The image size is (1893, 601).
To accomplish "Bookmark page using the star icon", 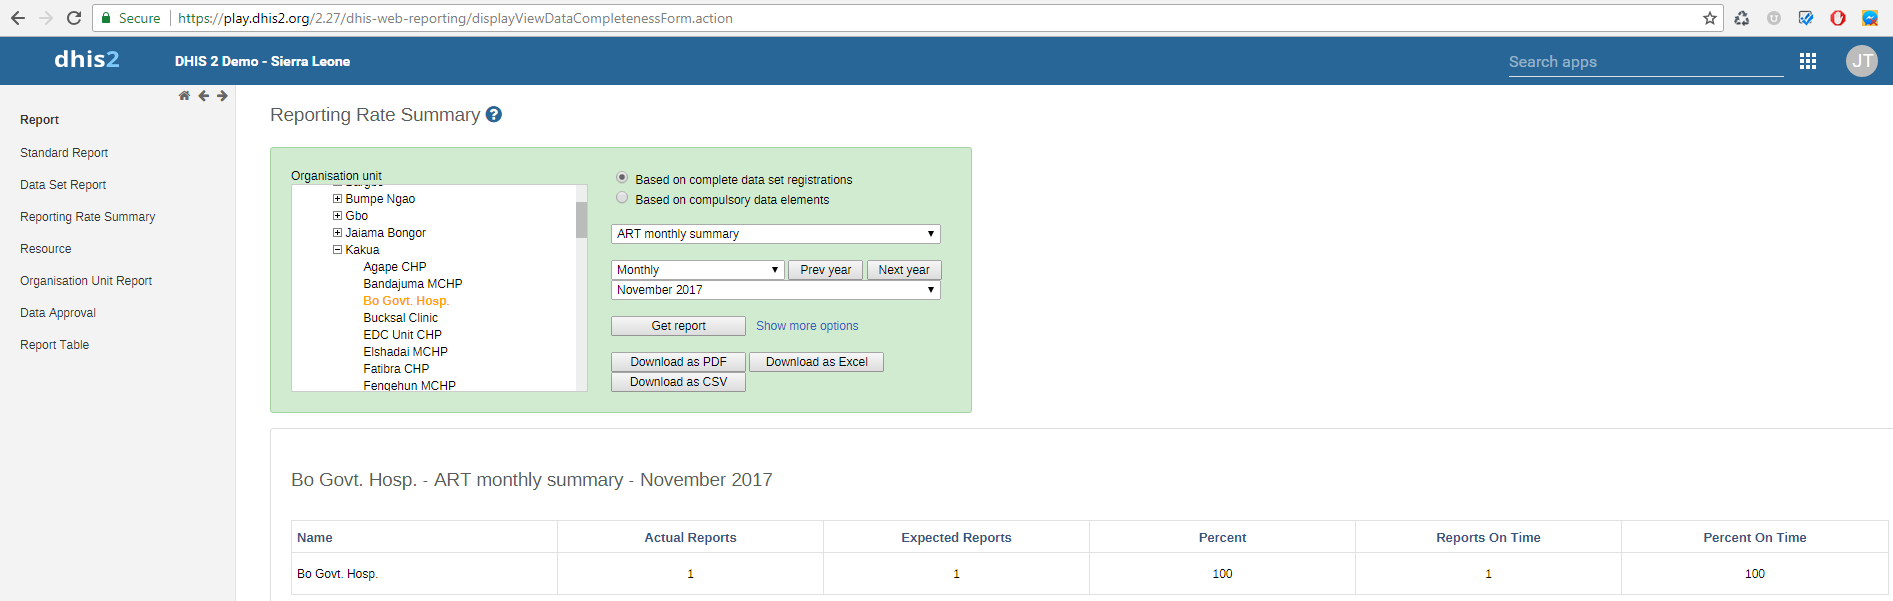I will [1710, 18].
